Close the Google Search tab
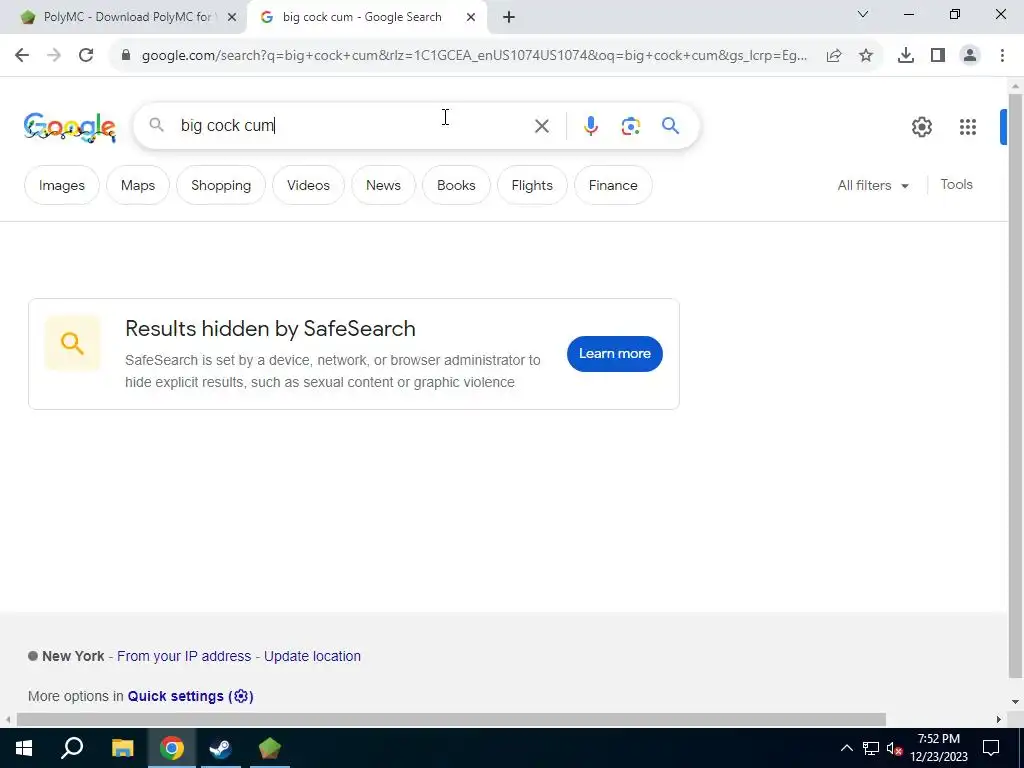The width and height of the screenshot is (1024, 768). [470, 18]
